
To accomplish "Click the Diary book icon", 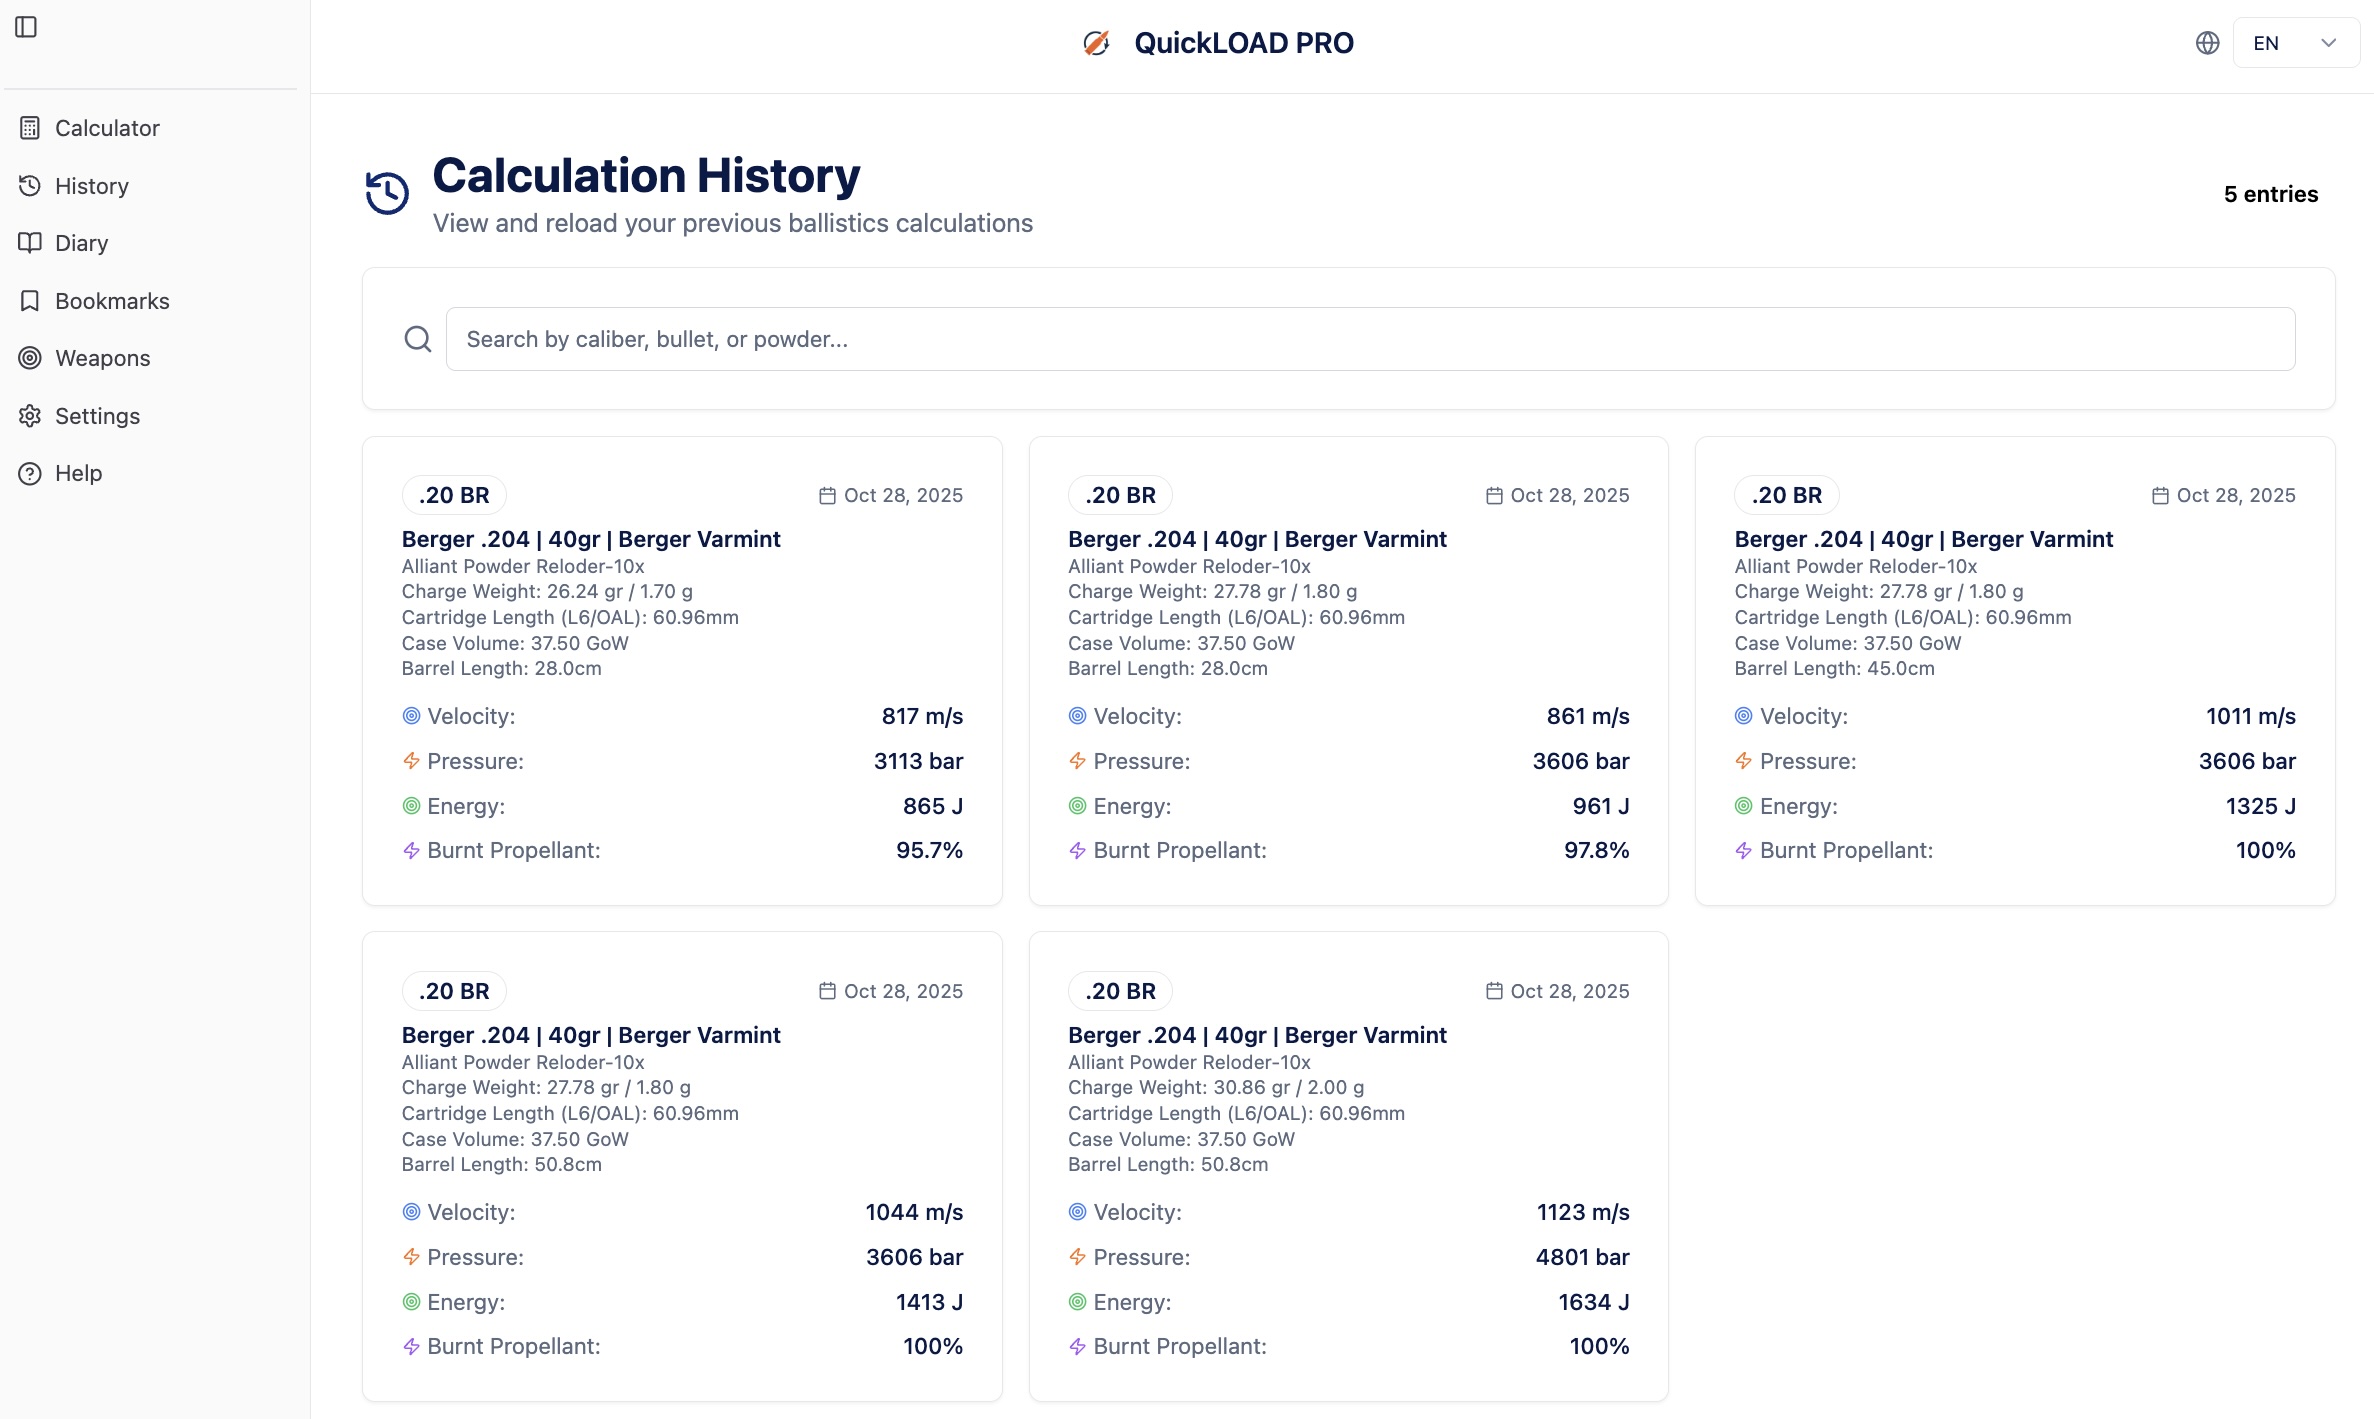I will [30, 243].
